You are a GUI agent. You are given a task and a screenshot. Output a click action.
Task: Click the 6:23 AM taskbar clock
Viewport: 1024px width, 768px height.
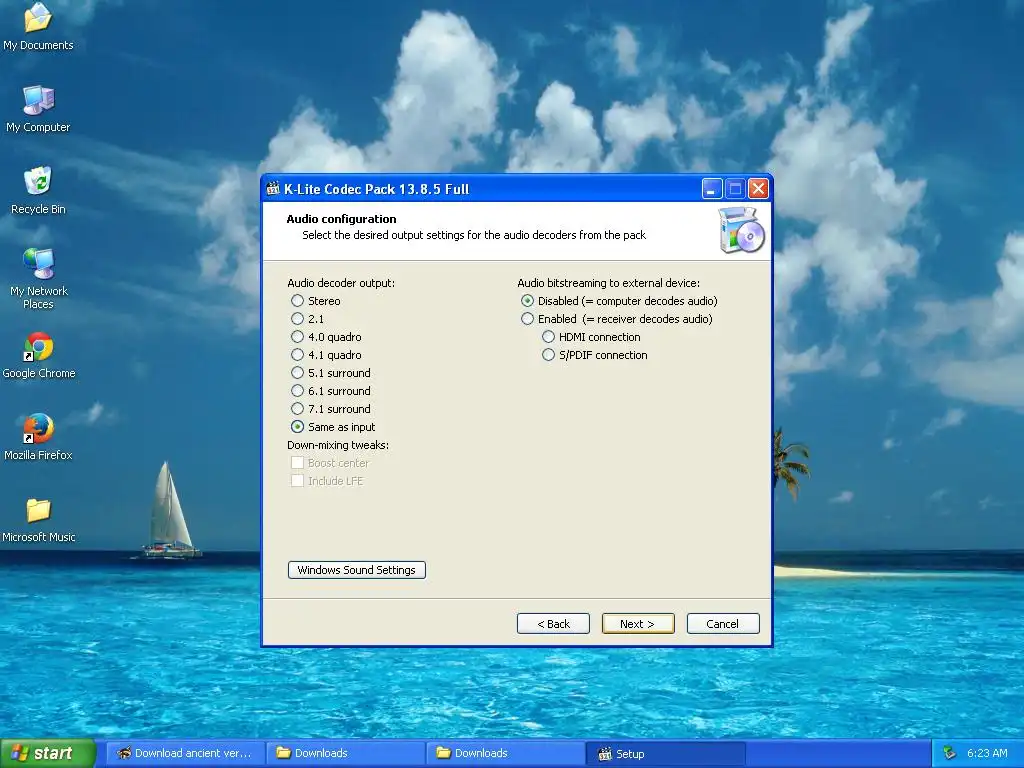click(987, 753)
